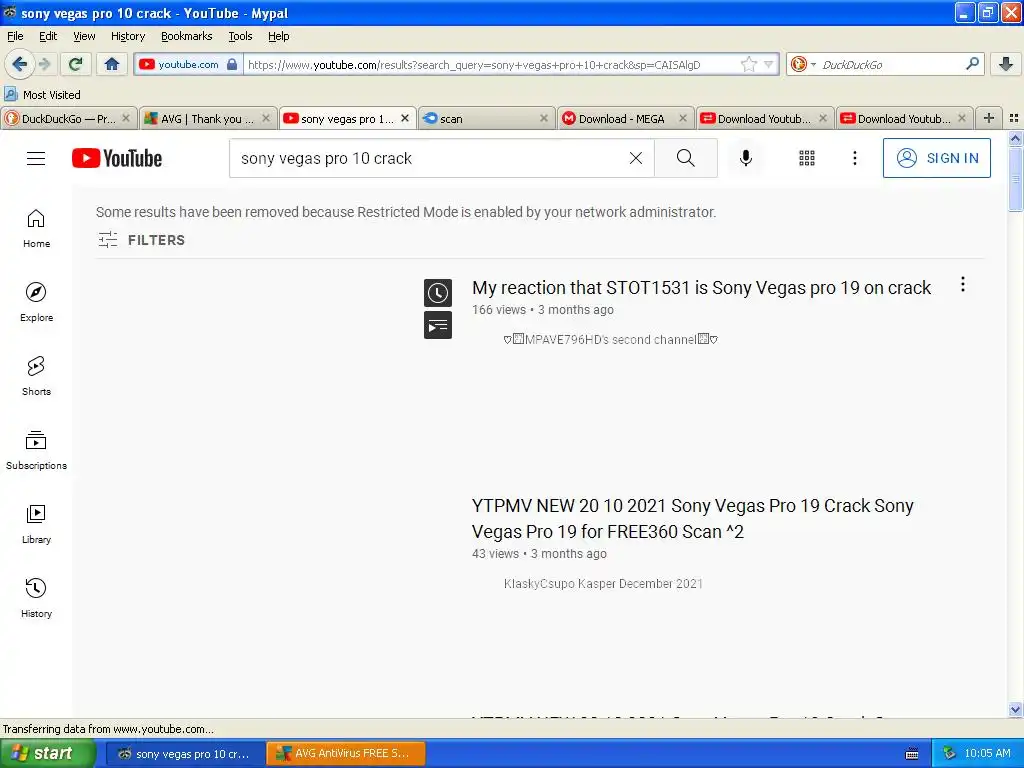Add first video to queue

pyautogui.click(x=438, y=325)
